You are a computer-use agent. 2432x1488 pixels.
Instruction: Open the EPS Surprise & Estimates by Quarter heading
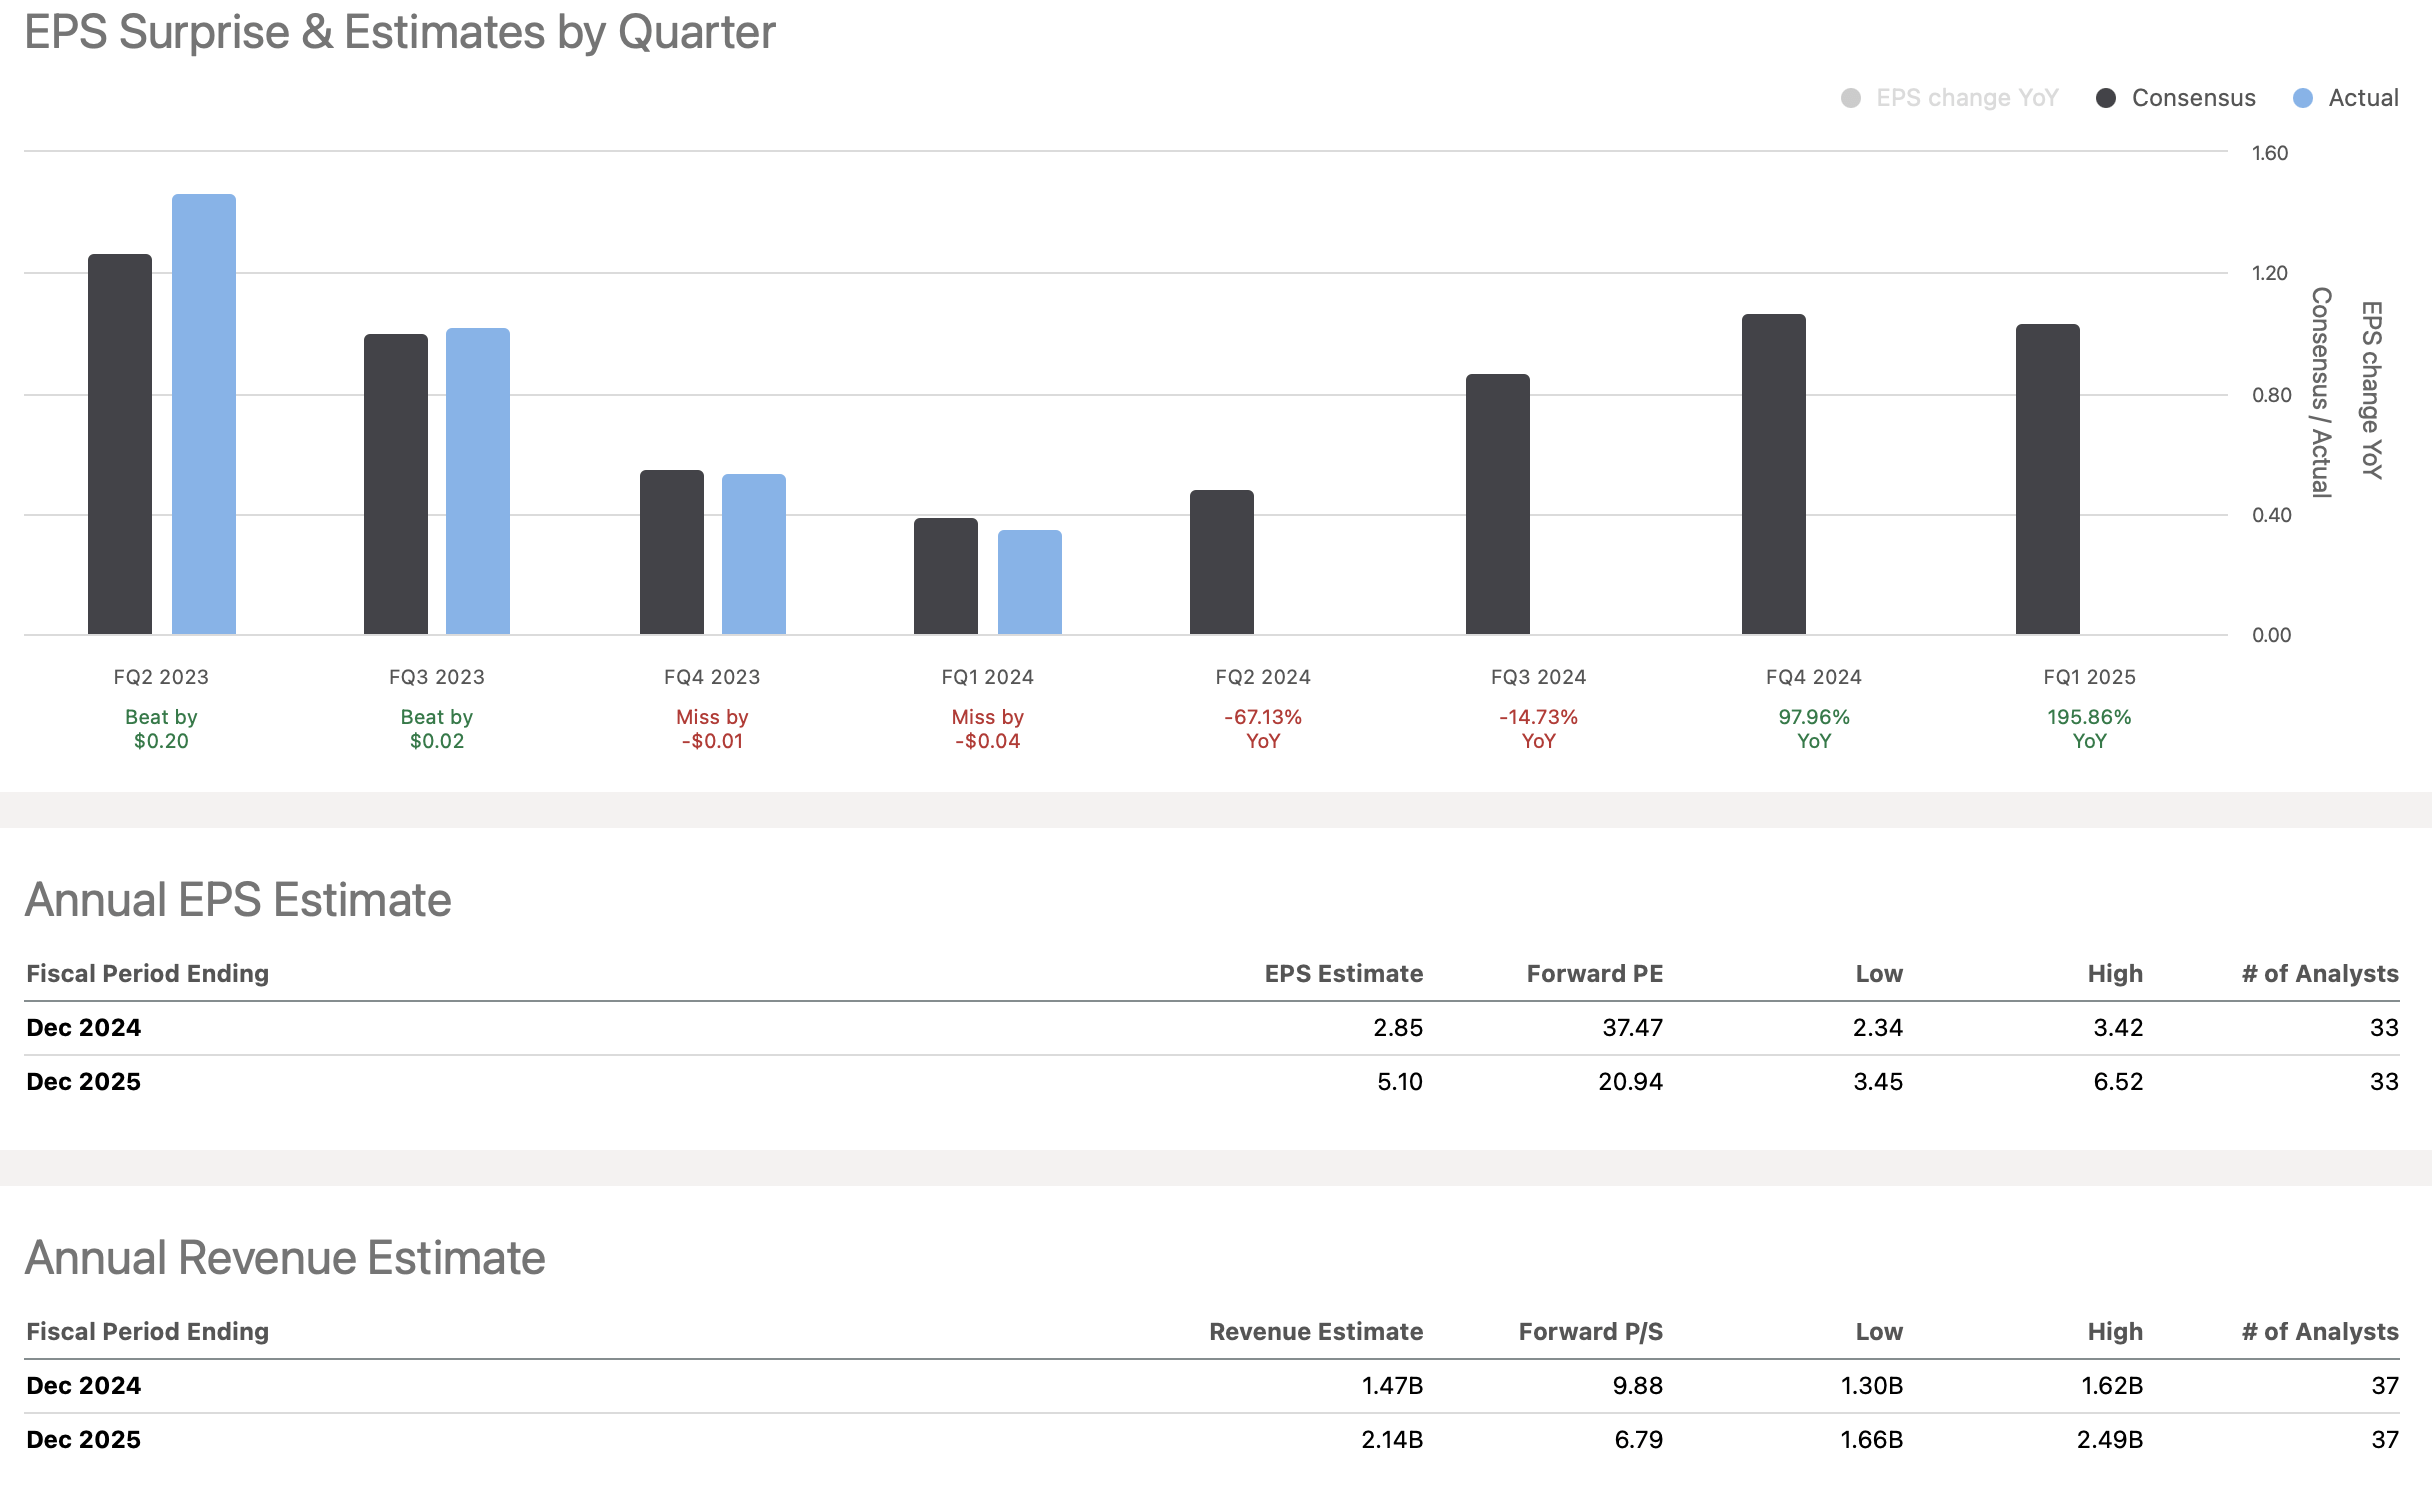click(400, 33)
